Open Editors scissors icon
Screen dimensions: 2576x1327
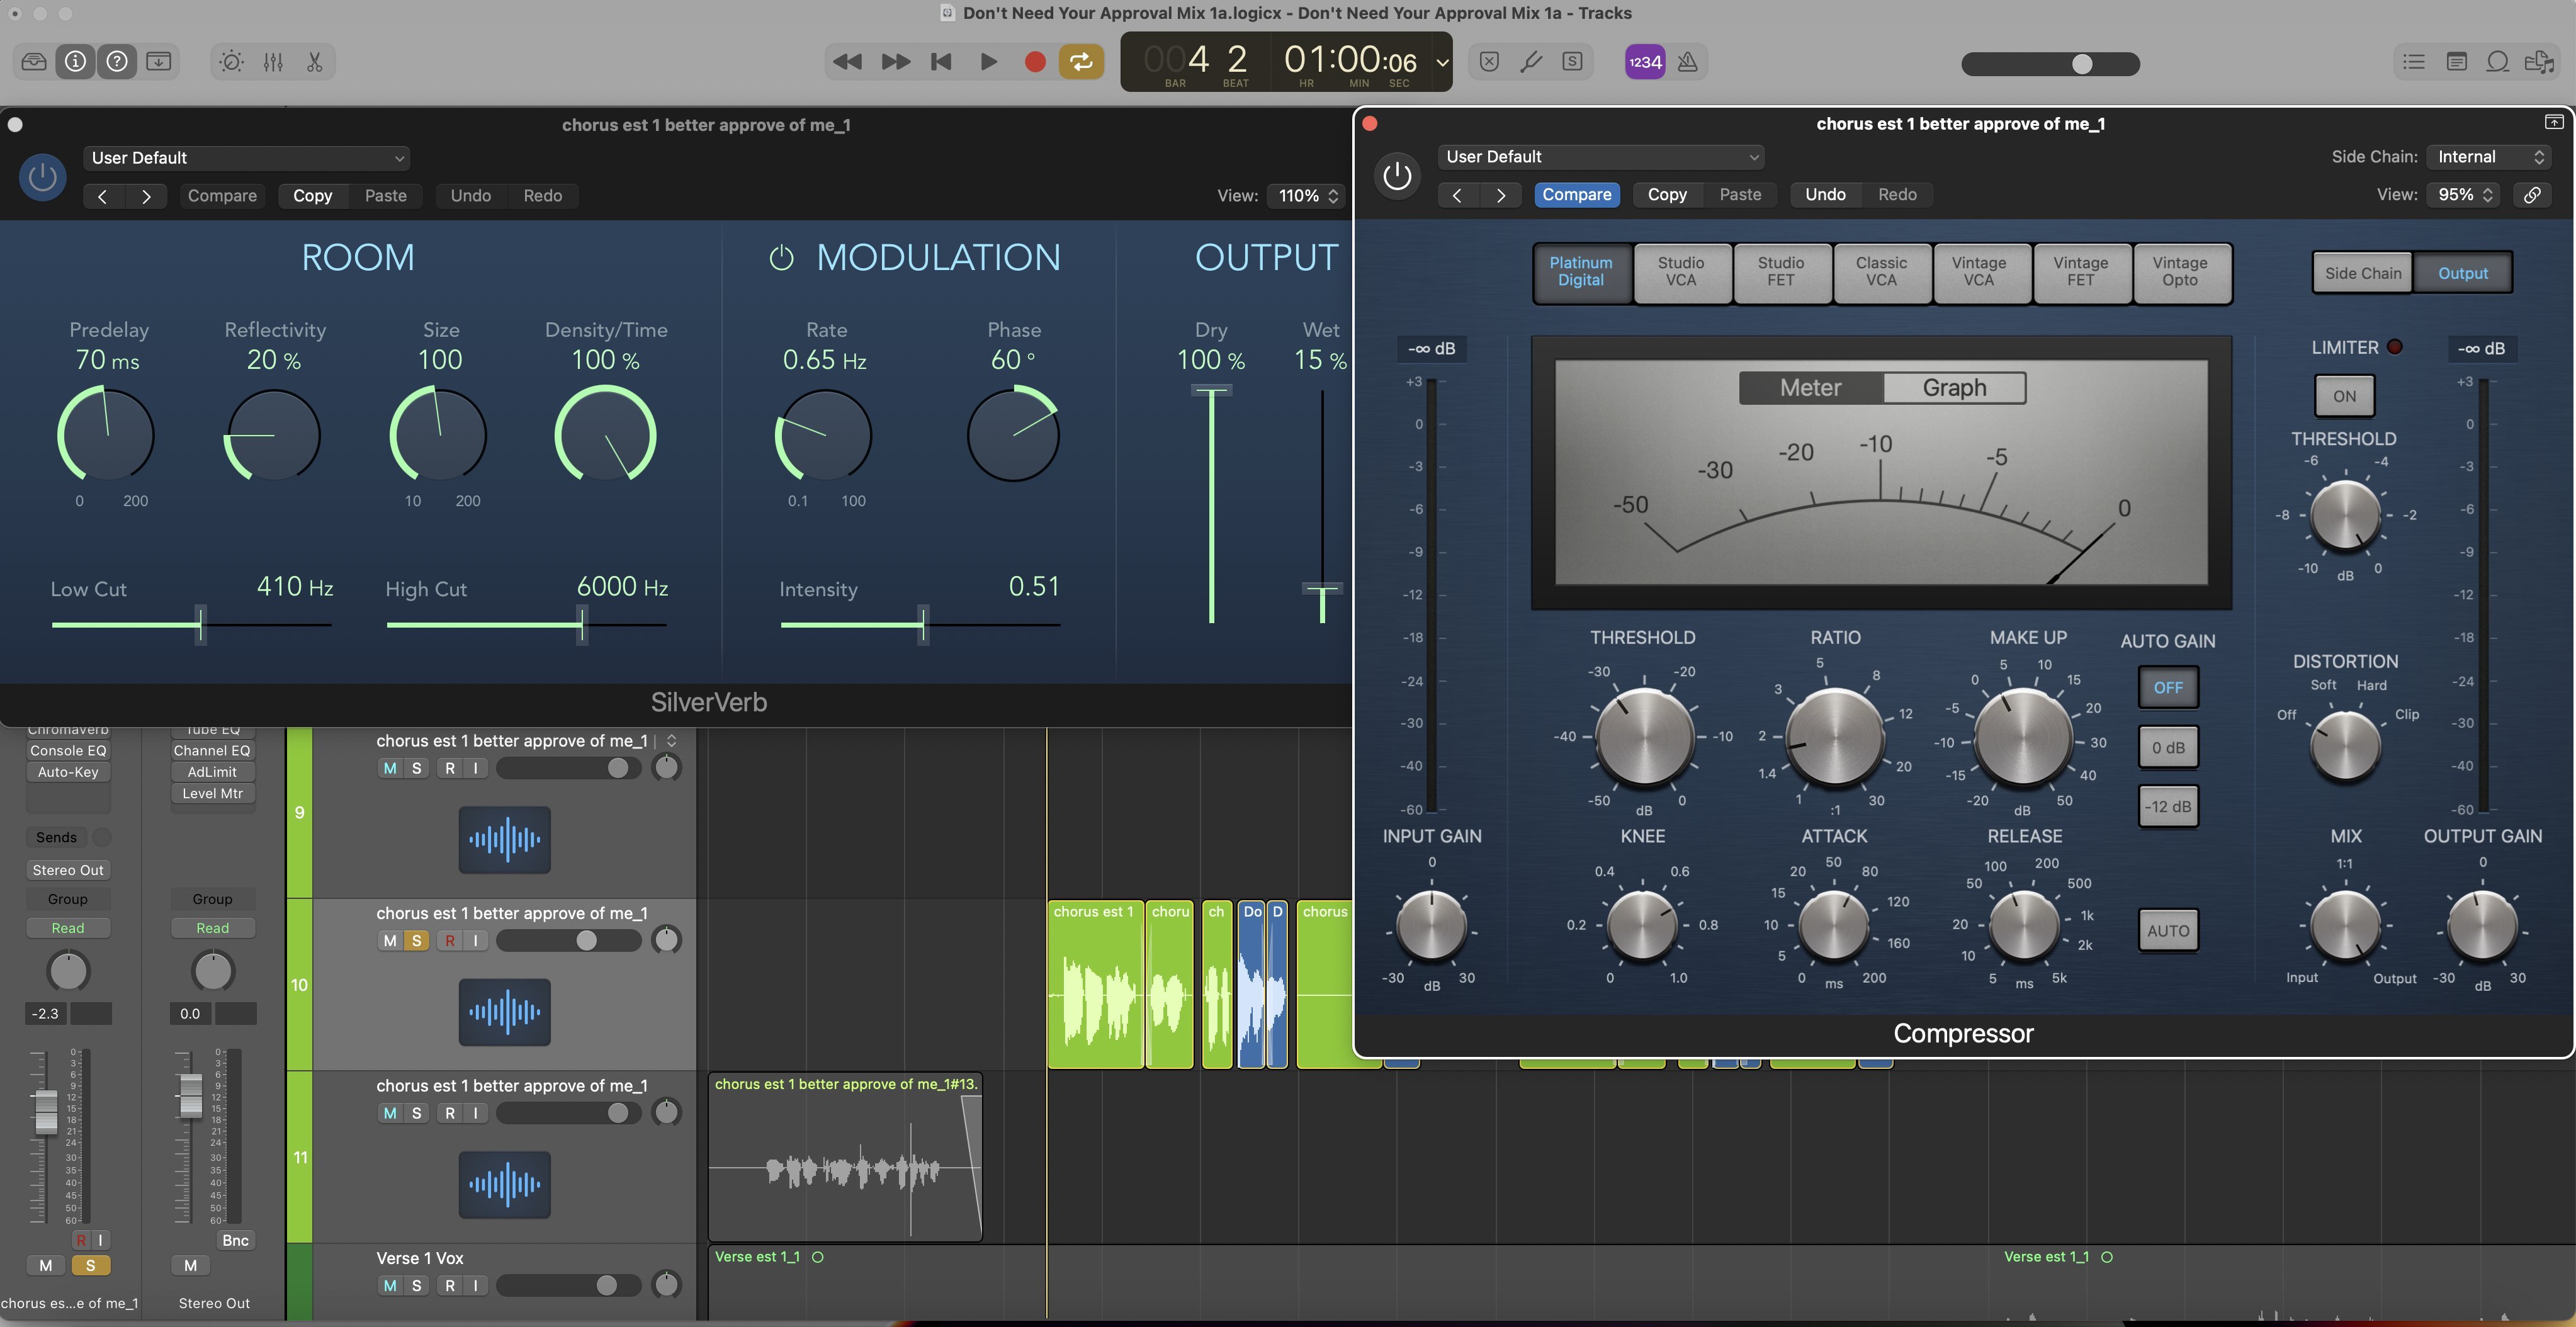pos(315,62)
